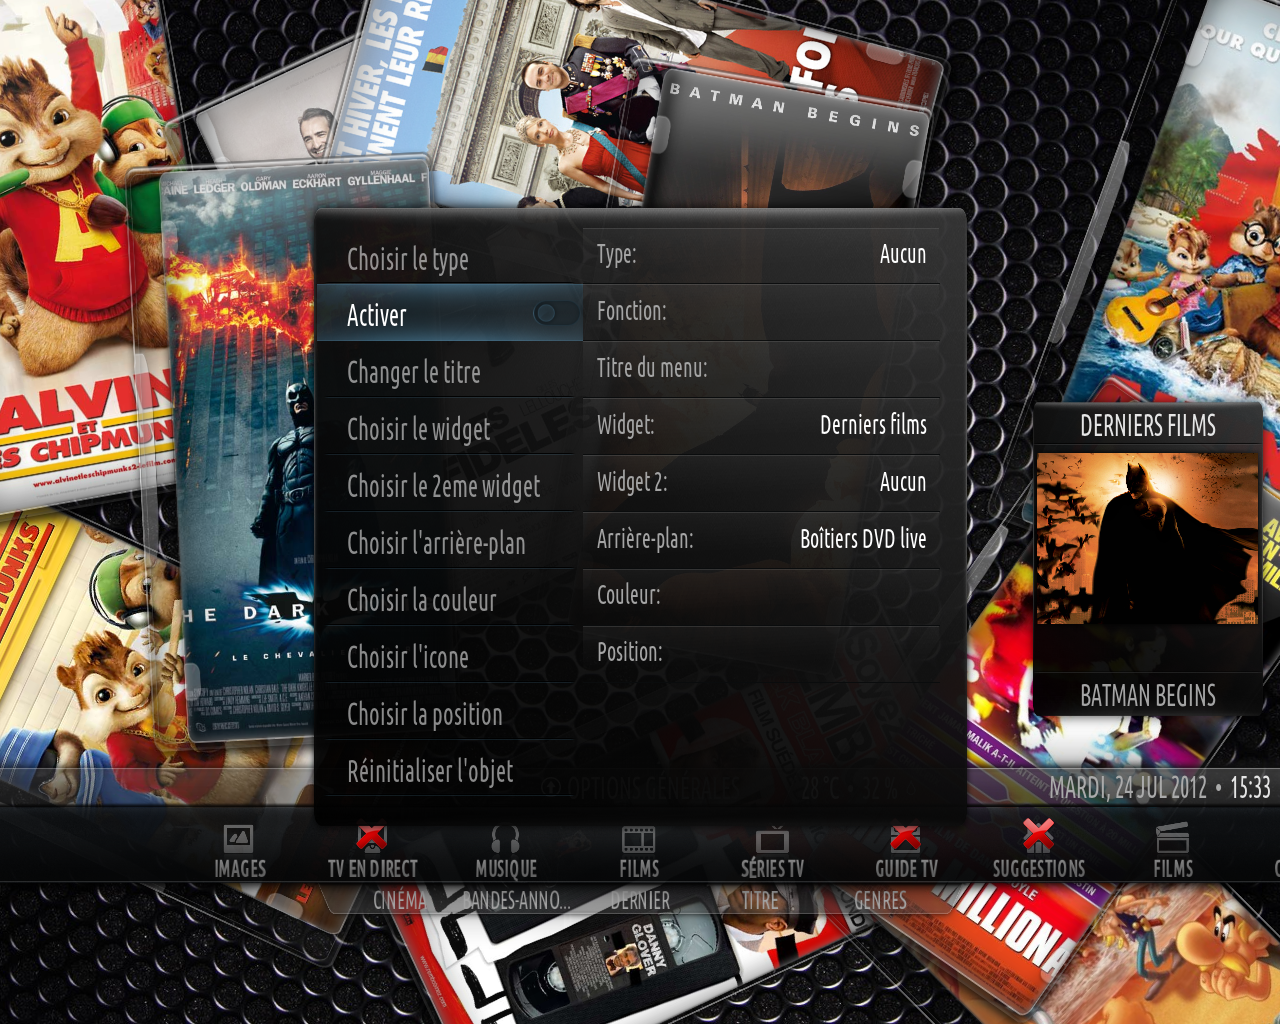Image resolution: width=1280 pixels, height=1024 pixels.
Task: Click the Guide TV icon
Action: pyautogui.click(x=906, y=839)
